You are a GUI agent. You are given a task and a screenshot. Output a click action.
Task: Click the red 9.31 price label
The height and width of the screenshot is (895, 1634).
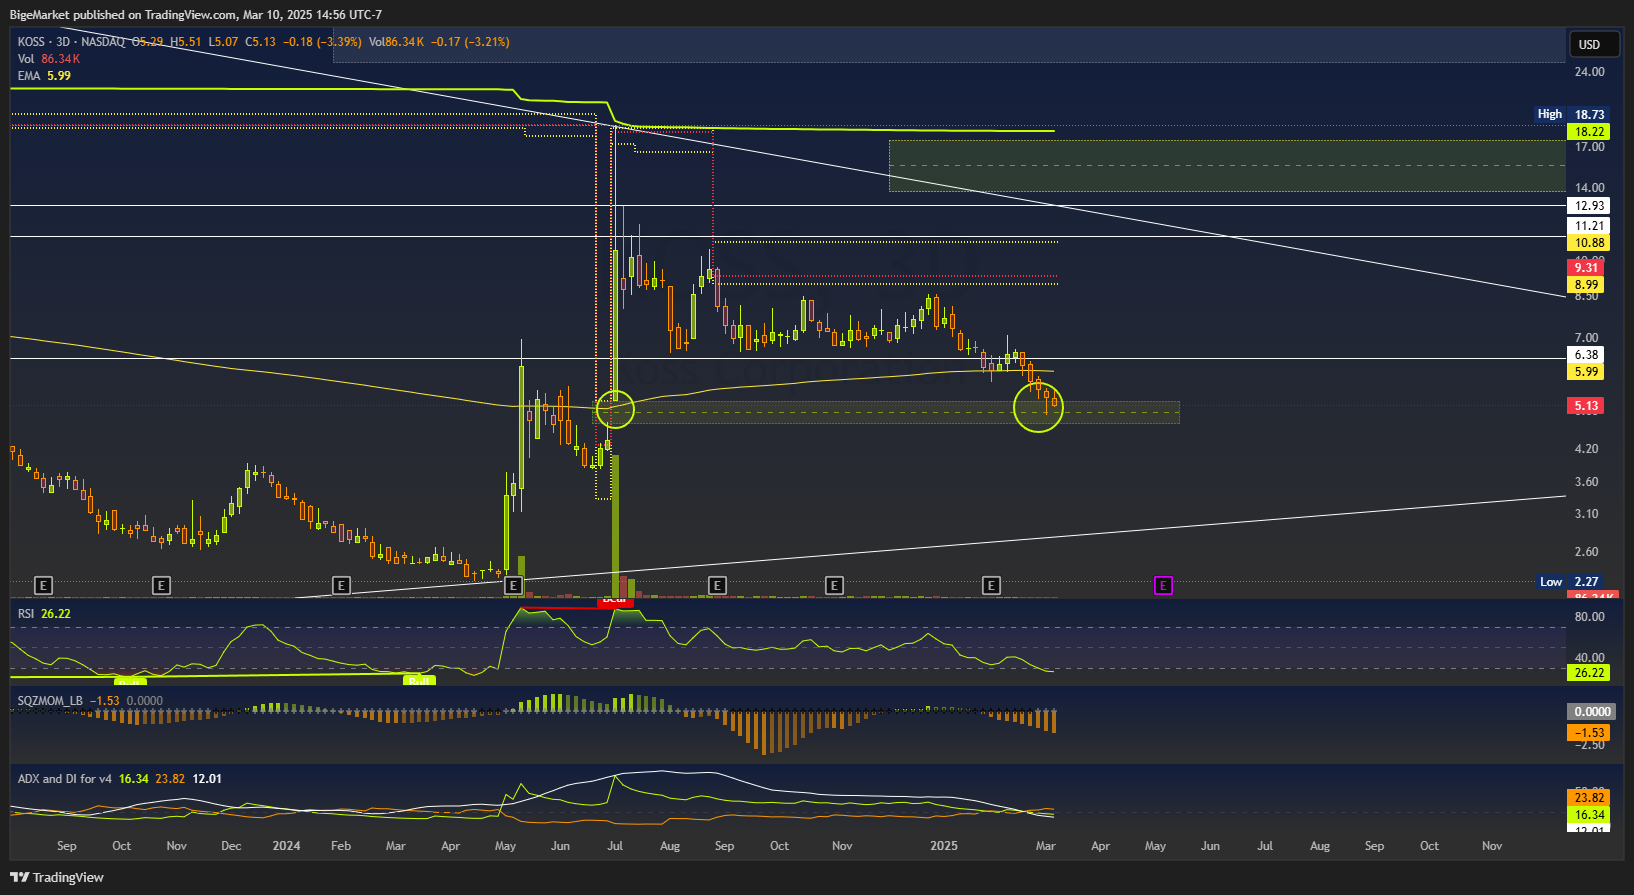coord(1586,268)
